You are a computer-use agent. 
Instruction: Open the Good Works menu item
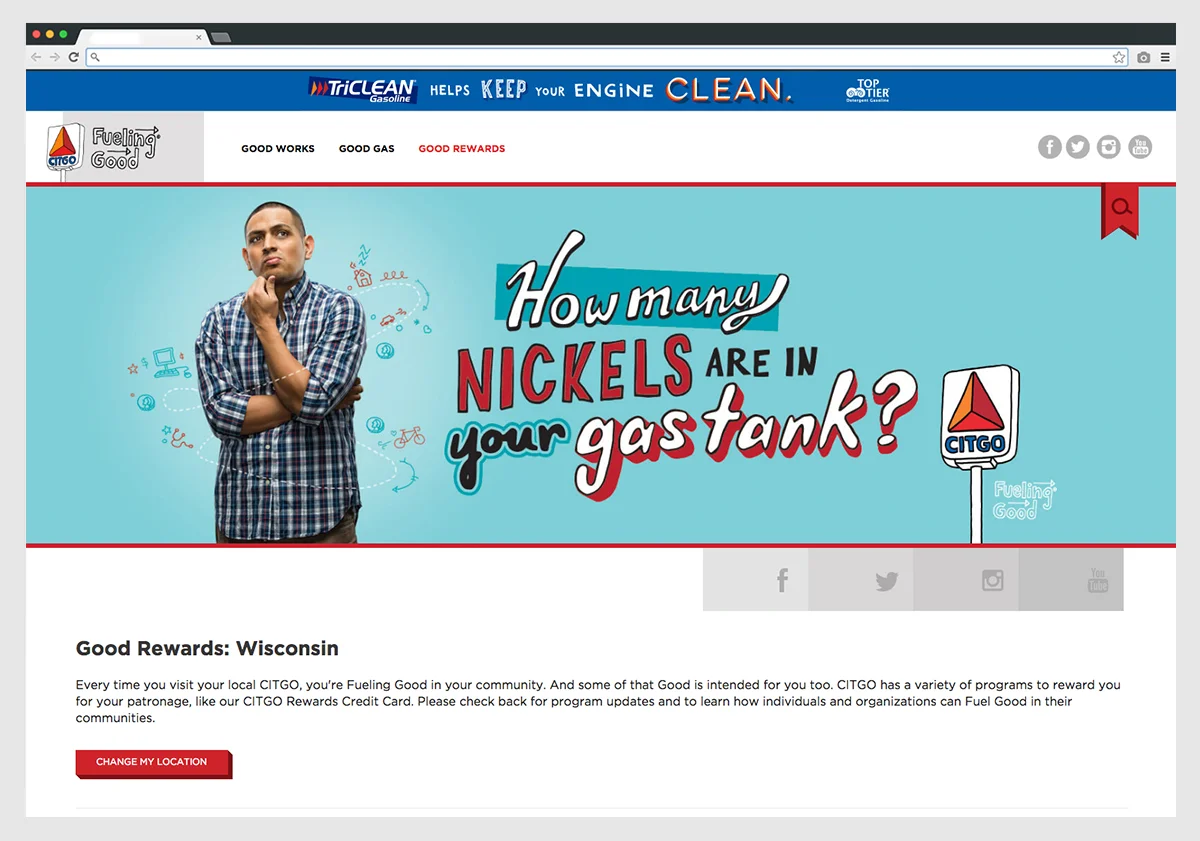coord(278,149)
